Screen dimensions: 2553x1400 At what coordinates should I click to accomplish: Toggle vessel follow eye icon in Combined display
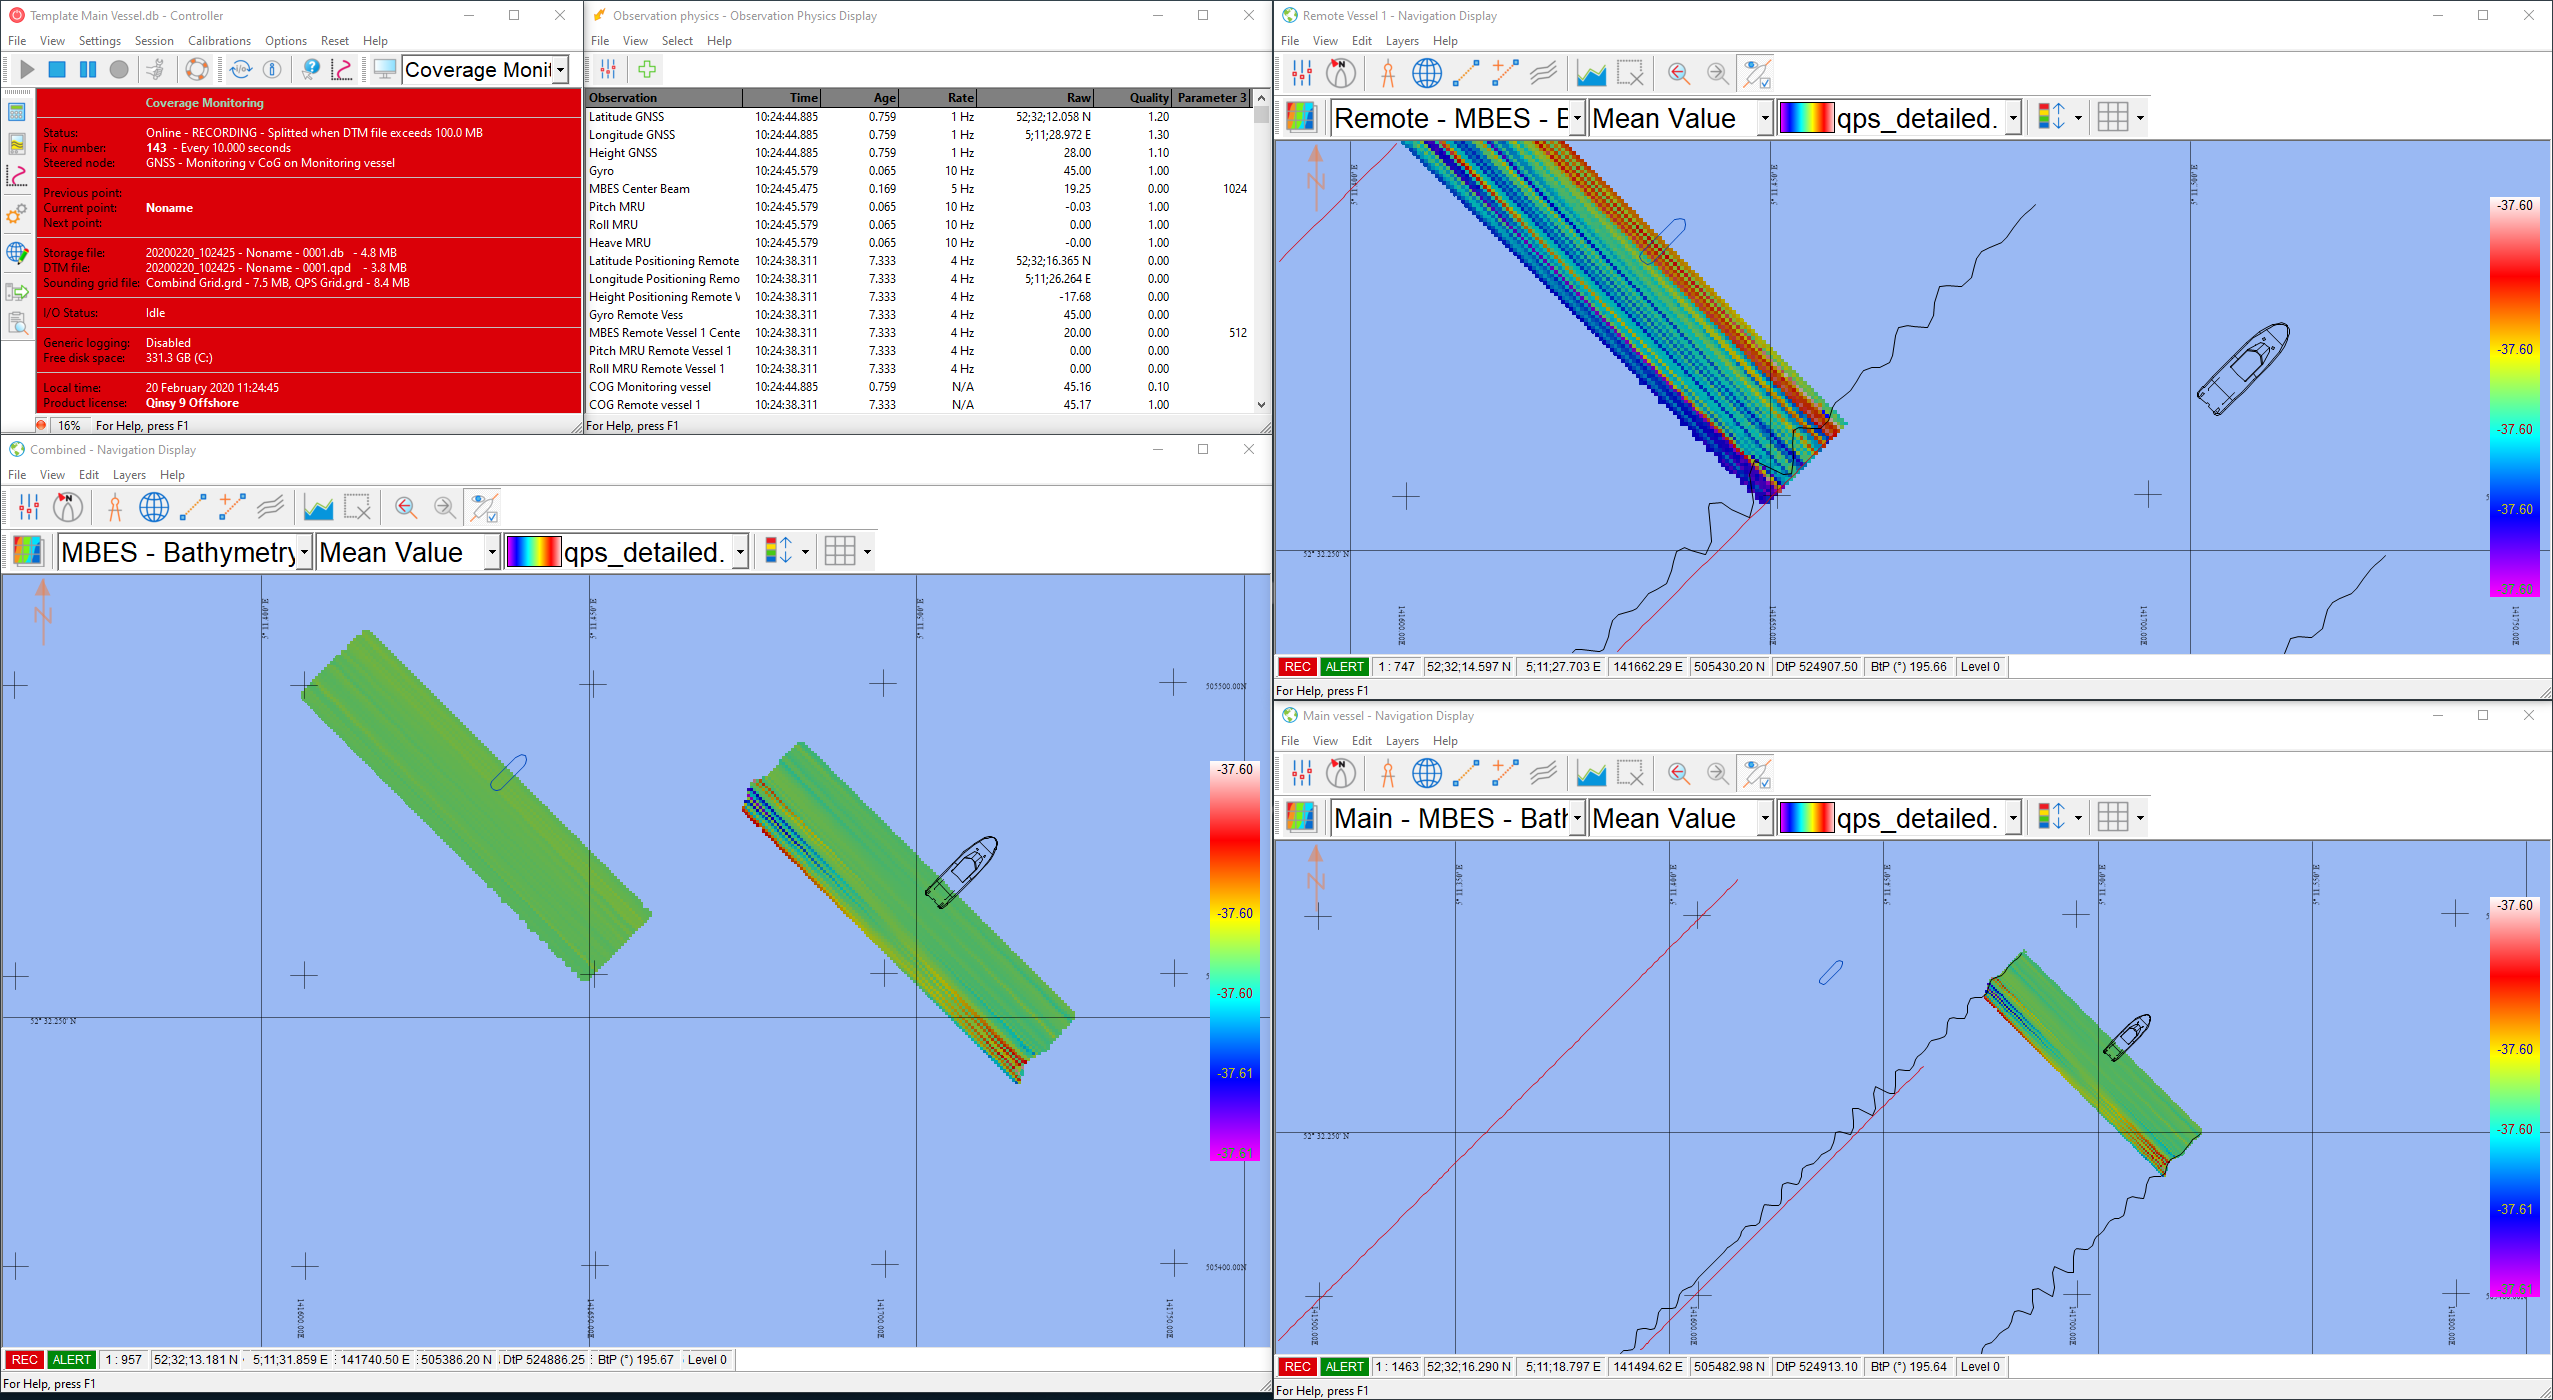click(485, 507)
